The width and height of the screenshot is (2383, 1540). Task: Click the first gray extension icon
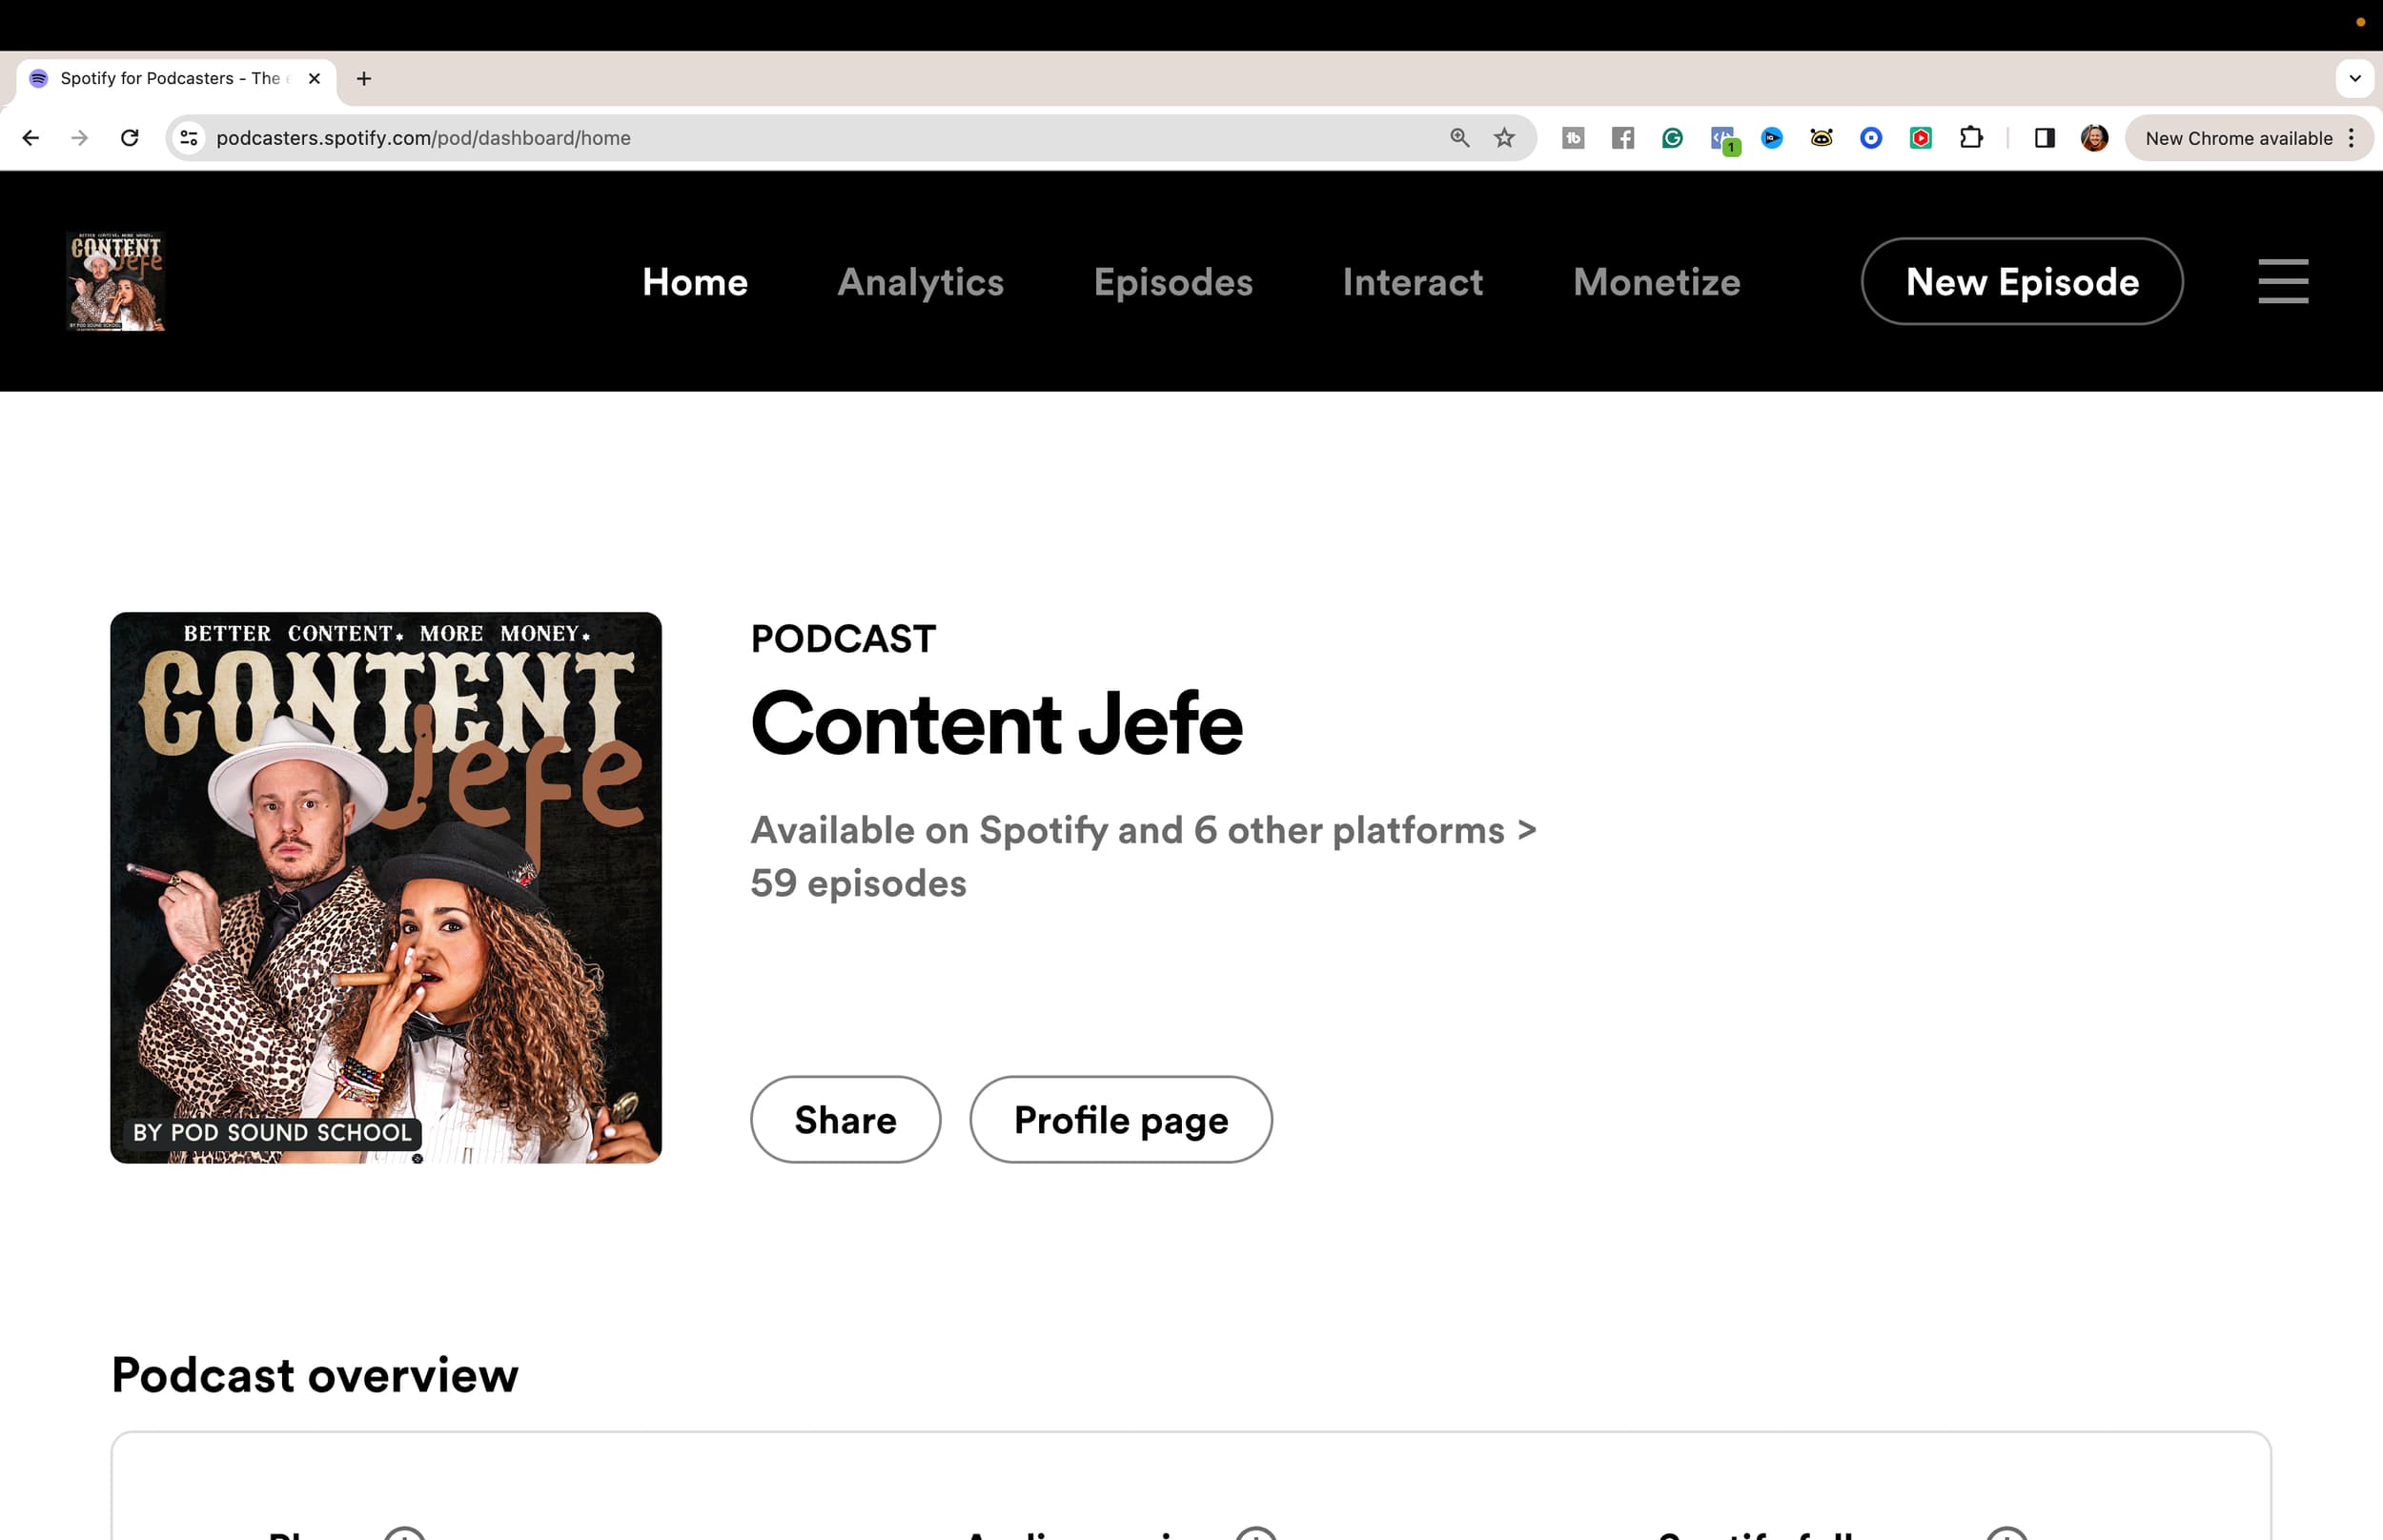(1573, 138)
